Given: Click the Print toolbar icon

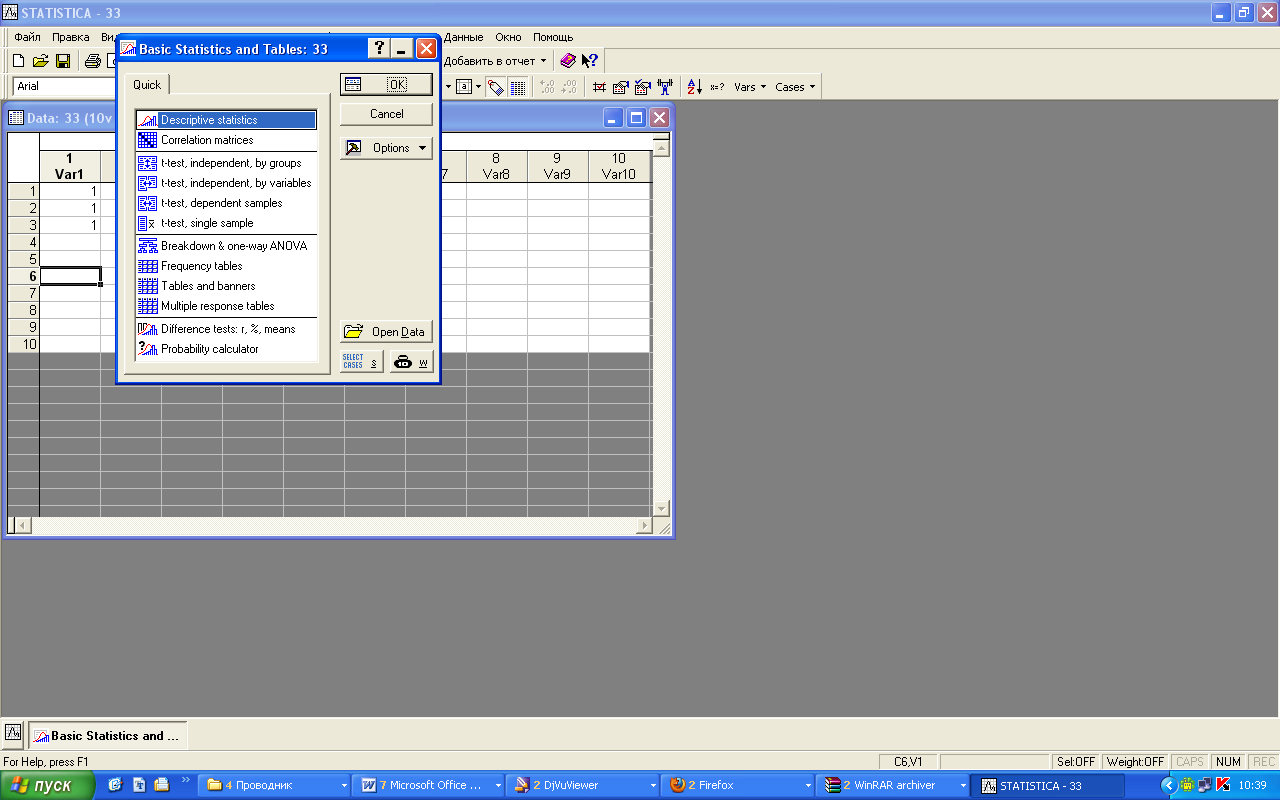Looking at the screenshot, I should tap(92, 61).
